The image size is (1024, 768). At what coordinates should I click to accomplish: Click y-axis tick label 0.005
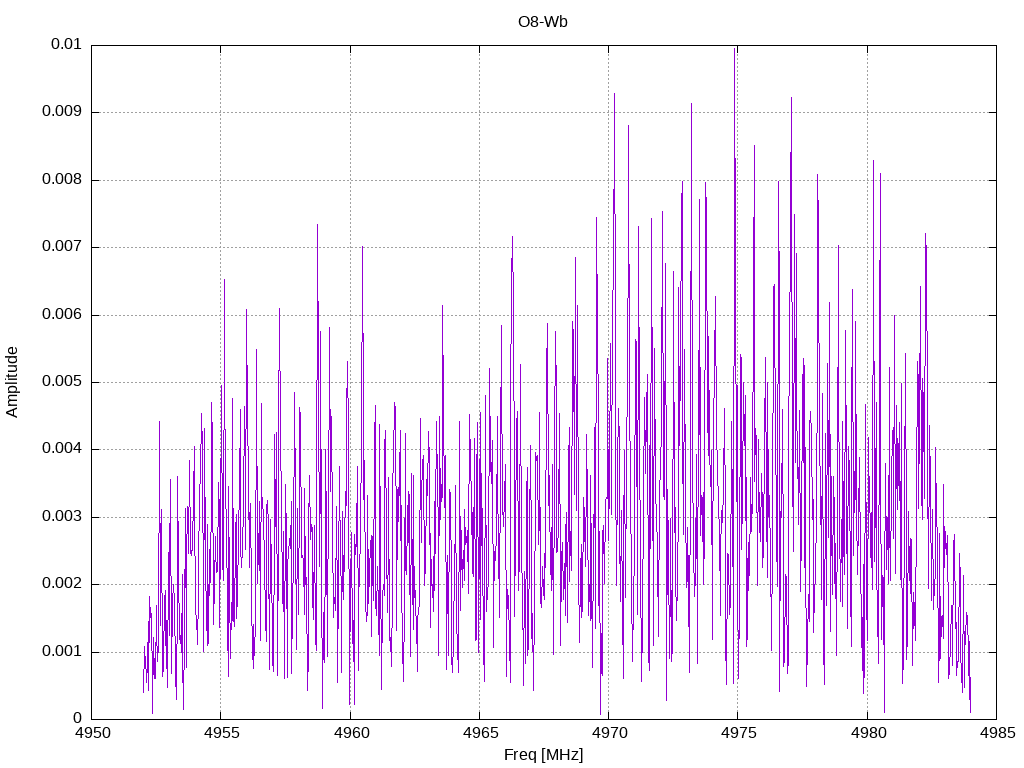pos(62,382)
